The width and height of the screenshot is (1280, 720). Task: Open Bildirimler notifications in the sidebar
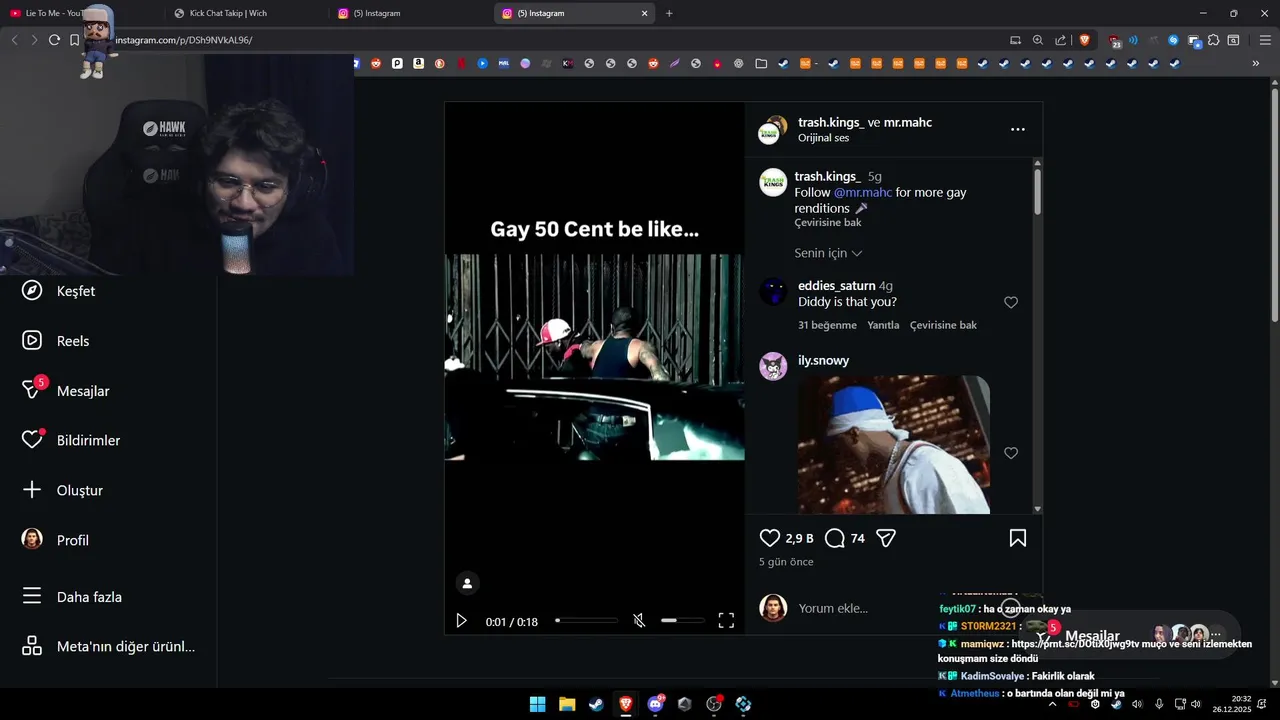click(x=70, y=440)
